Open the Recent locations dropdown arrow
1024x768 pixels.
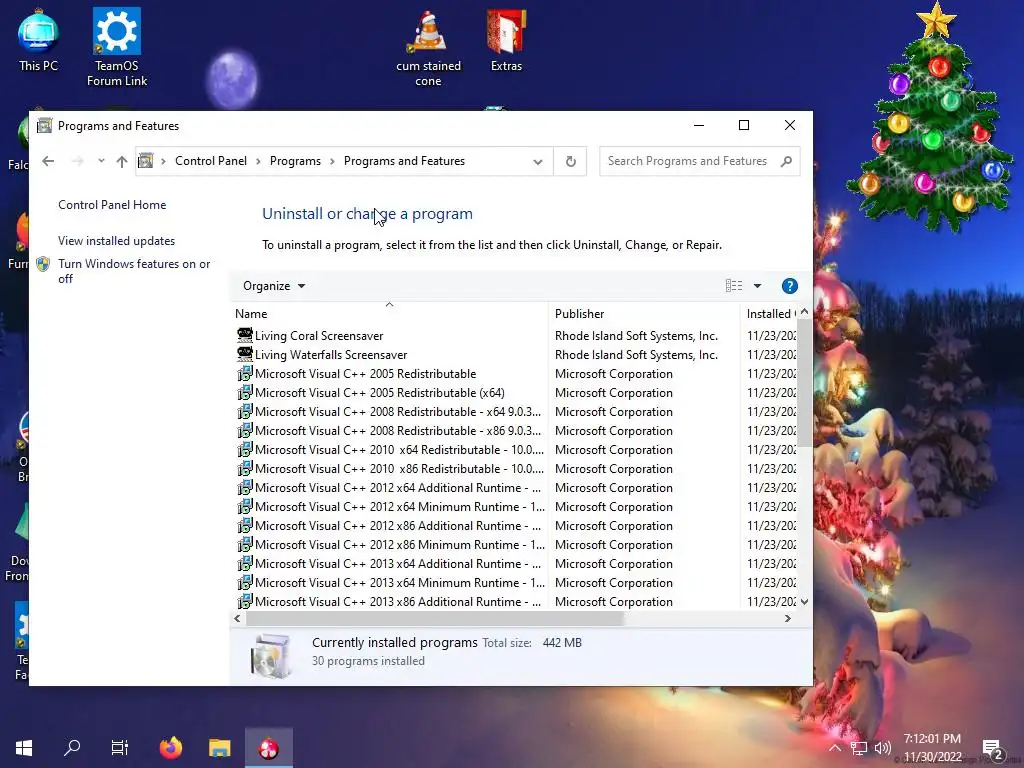click(x=101, y=161)
